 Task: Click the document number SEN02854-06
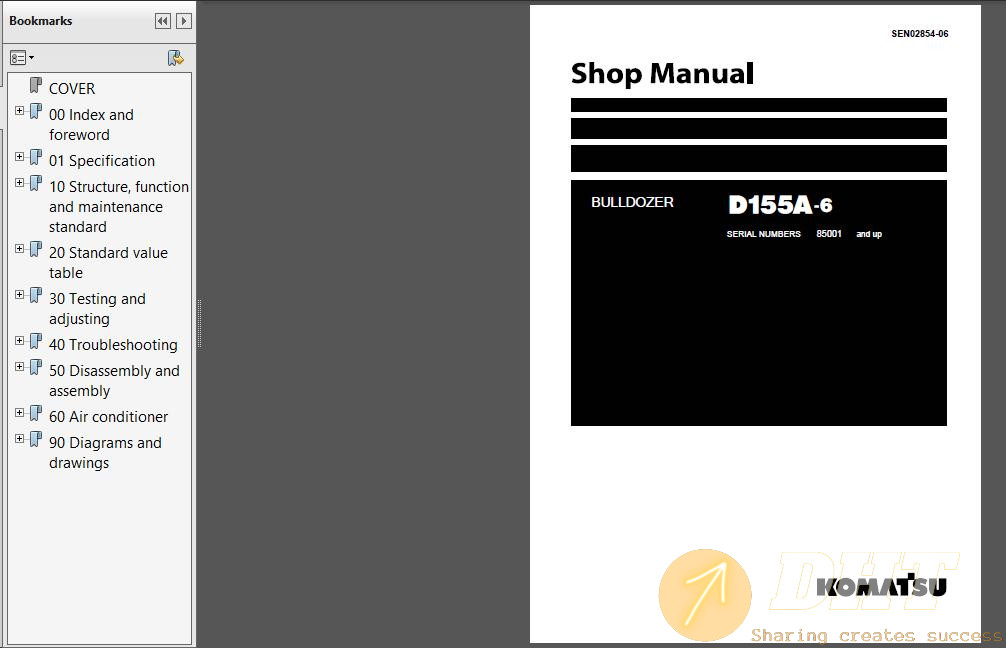pyautogui.click(x=919, y=33)
